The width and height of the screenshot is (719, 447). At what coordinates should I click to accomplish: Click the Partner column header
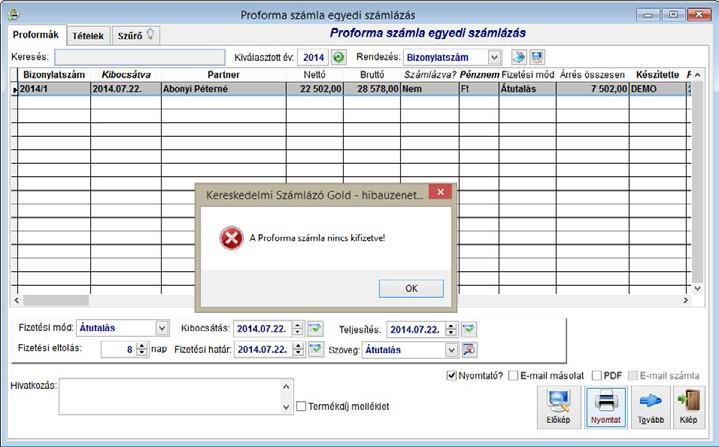click(224, 75)
